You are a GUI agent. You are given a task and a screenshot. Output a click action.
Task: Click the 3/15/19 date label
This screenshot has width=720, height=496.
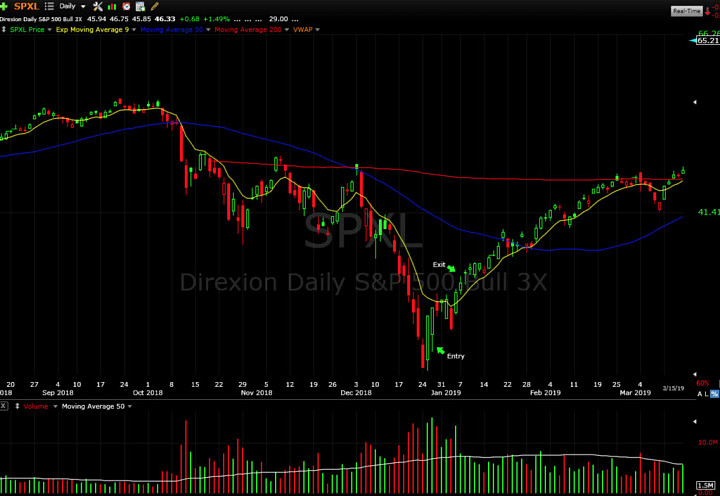(673, 388)
